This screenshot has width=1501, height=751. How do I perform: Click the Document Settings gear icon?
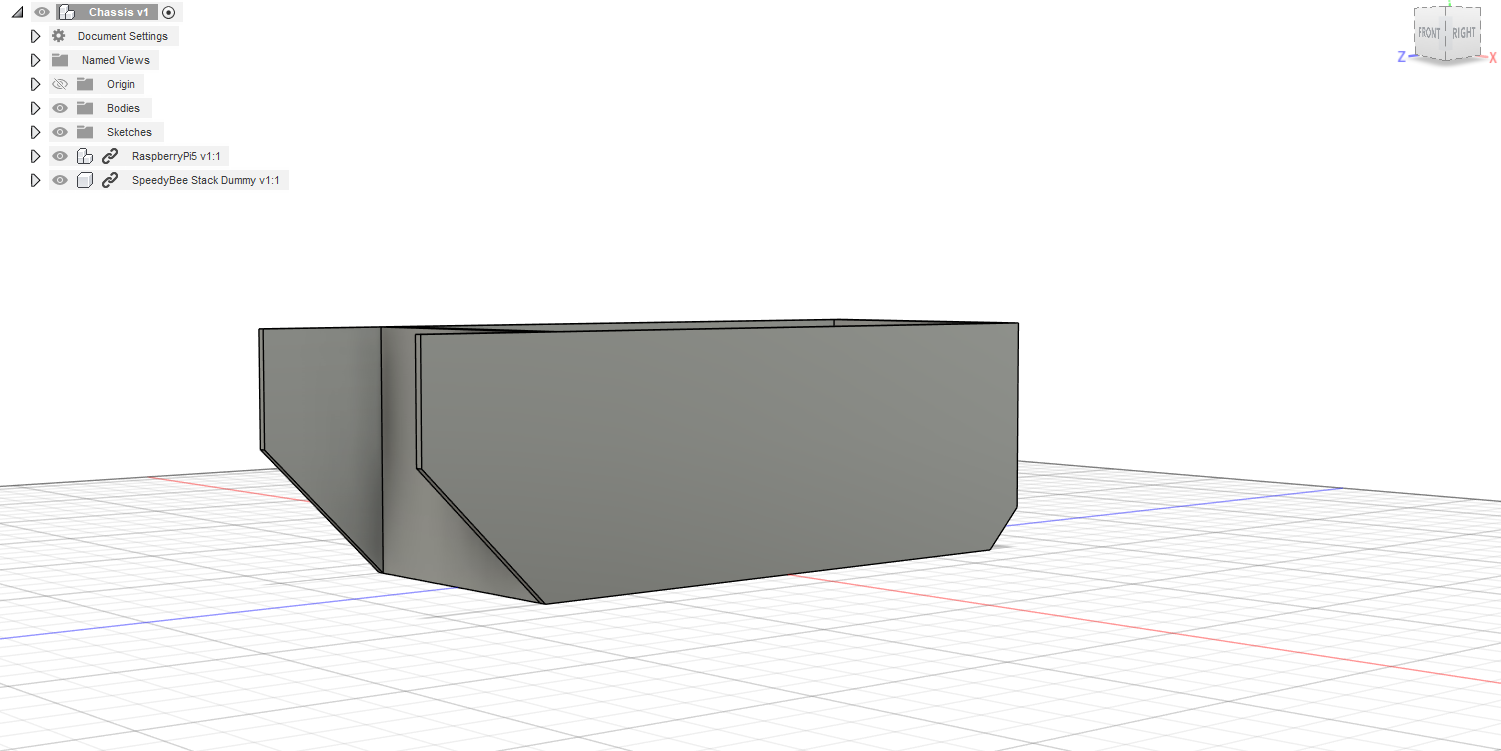coord(59,36)
